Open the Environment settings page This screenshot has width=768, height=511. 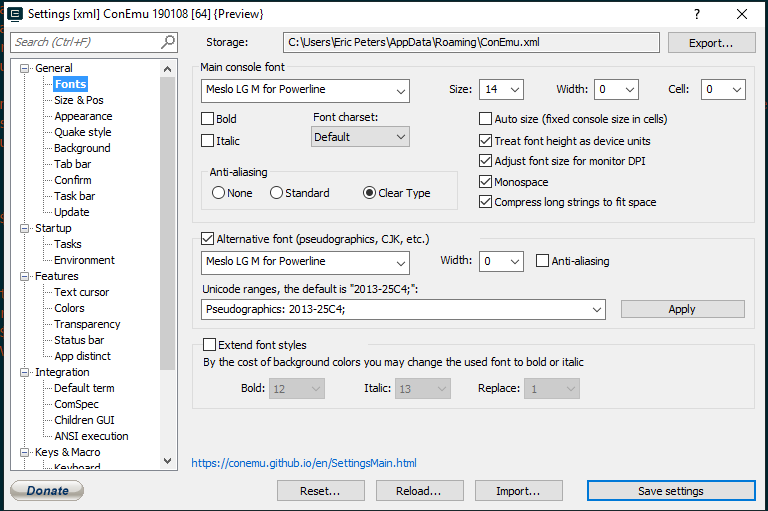click(x=84, y=260)
